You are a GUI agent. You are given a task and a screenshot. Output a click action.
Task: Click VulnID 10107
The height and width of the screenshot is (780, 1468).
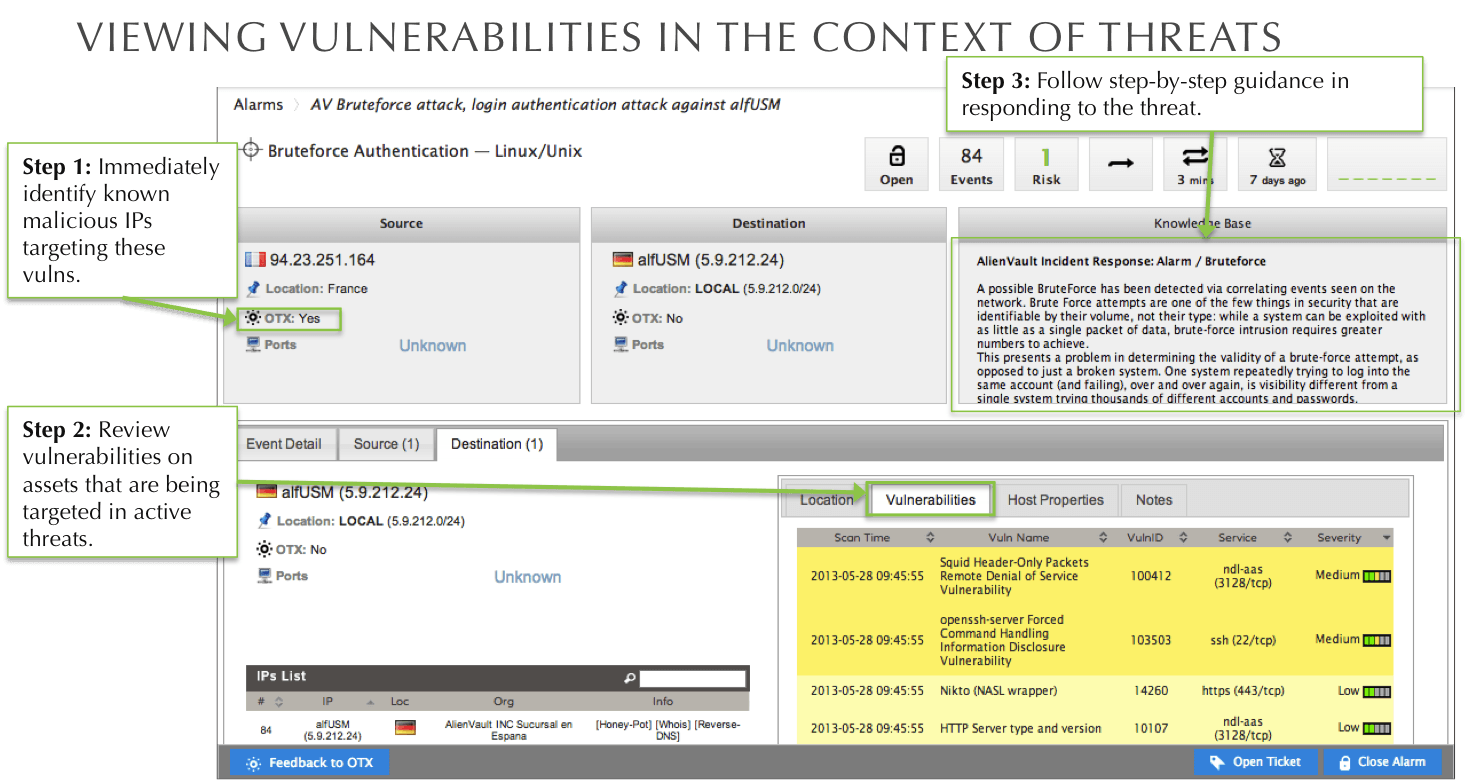[x=1150, y=729]
